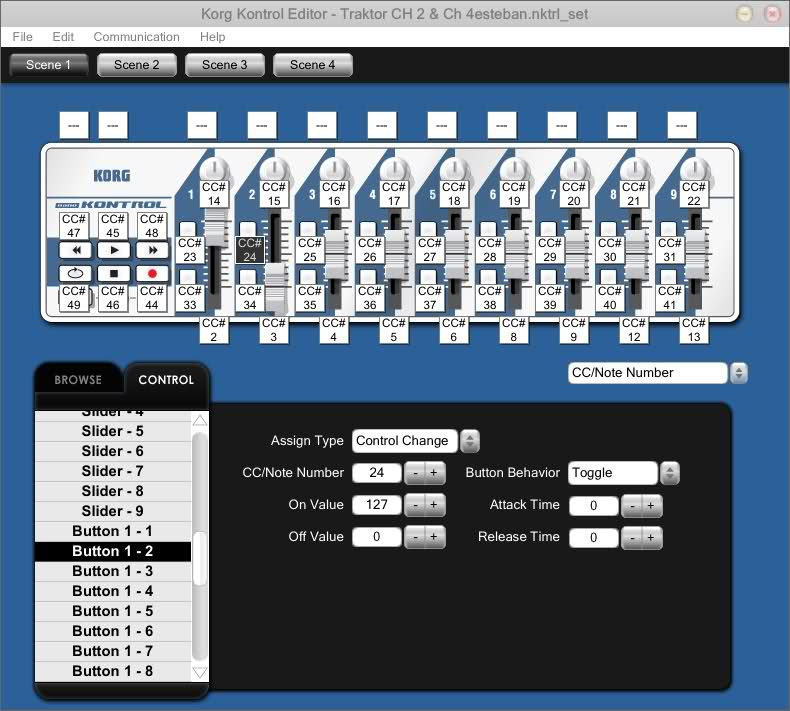The image size is (790, 711).
Task: Select the CC# 47 rewind assignment label
Action: pos(74,226)
